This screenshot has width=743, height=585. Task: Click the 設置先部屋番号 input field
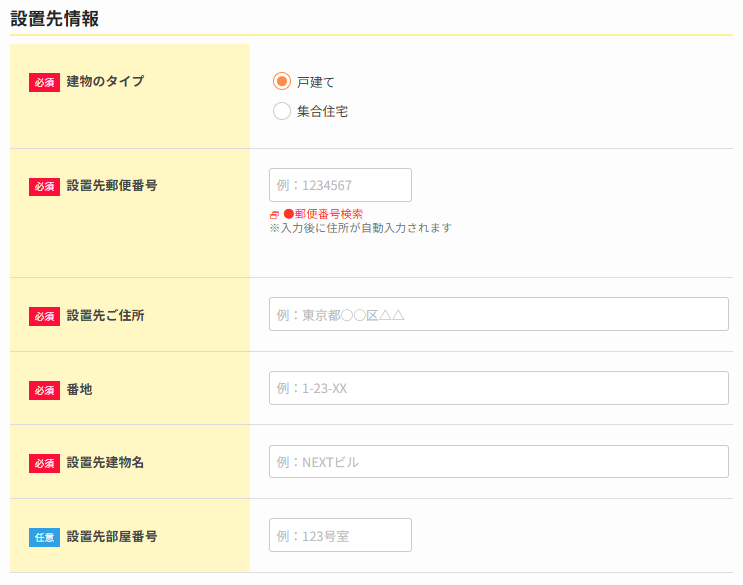click(340, 535)
